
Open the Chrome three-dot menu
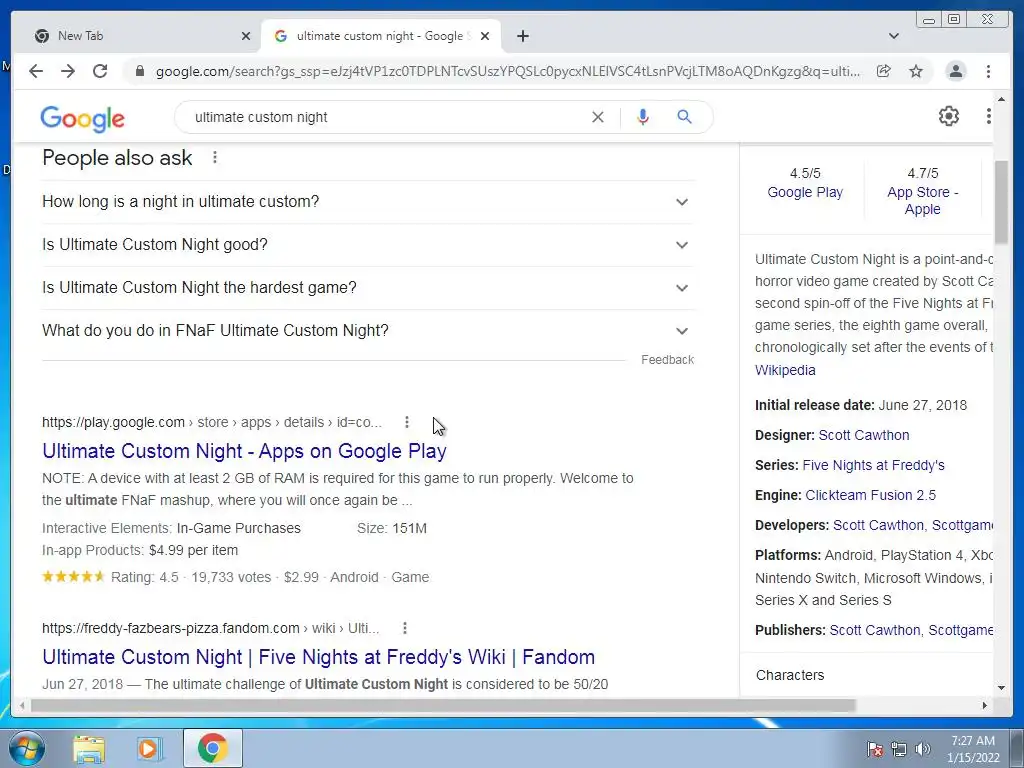[x=988, y=71]
